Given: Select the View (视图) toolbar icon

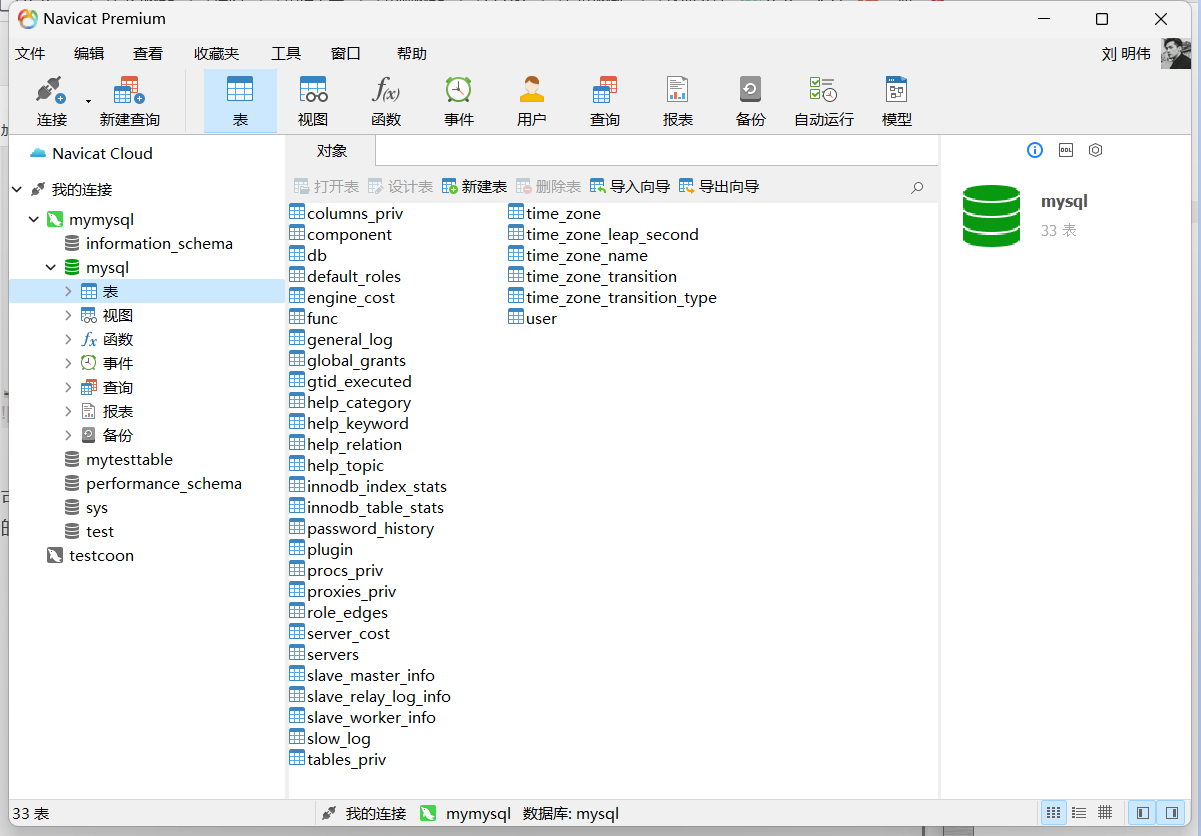Looking at the screenshot, I should (313, 102).
